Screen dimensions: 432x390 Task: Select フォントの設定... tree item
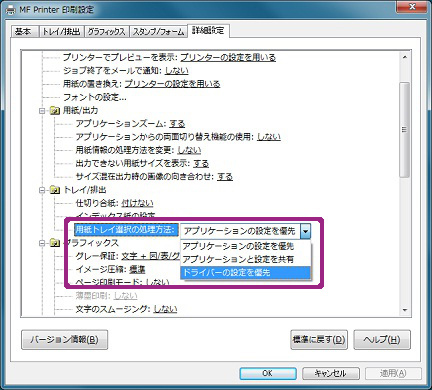(95, 97)
